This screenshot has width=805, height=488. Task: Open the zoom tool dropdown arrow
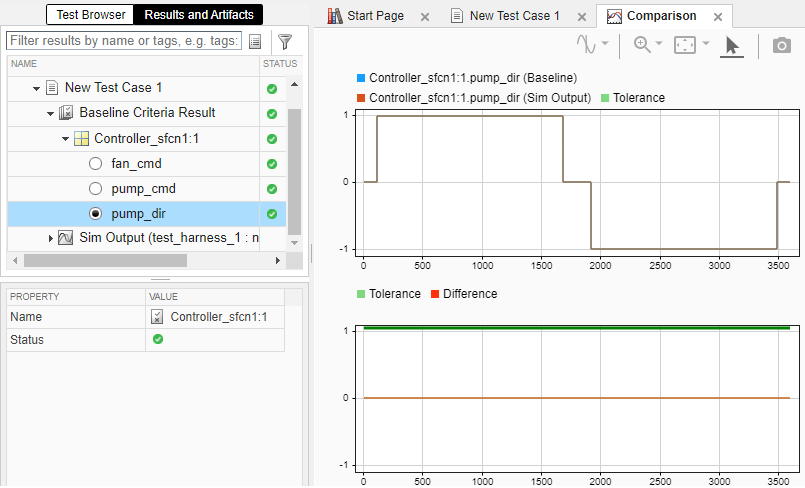coord(659,45)
